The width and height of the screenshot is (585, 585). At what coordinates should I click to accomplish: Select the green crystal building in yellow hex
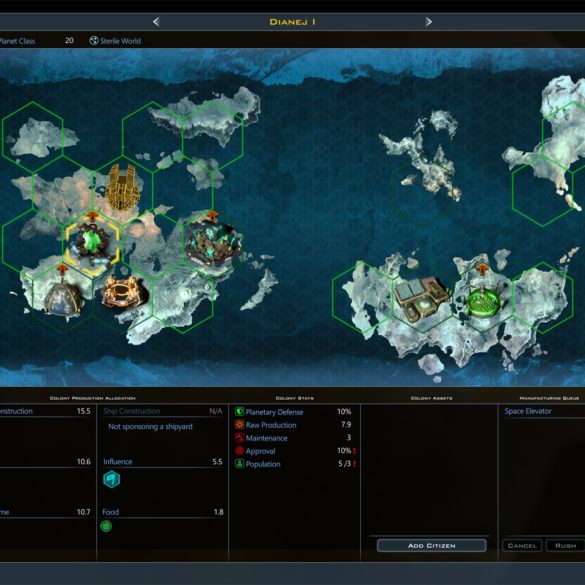pos(93,244)
